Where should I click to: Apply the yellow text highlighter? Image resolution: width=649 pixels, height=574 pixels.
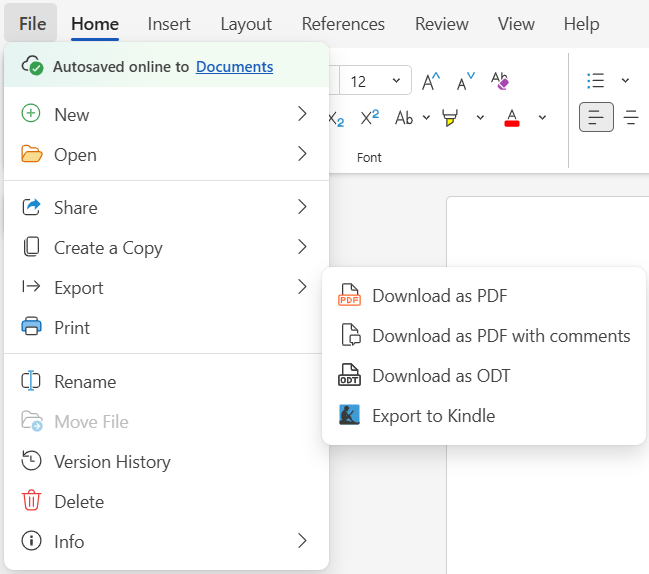pyautogui.click(x=450, y=118)
